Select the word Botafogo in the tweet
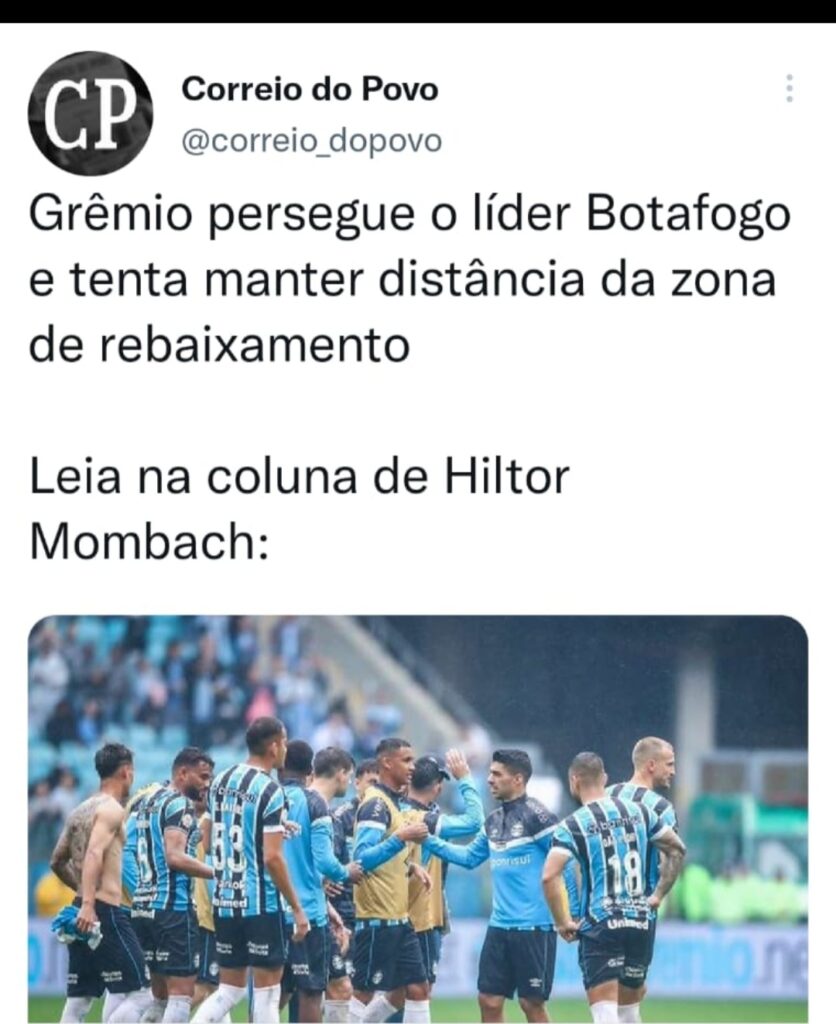This screenshot has height=1024, width=836. point(688,215)
